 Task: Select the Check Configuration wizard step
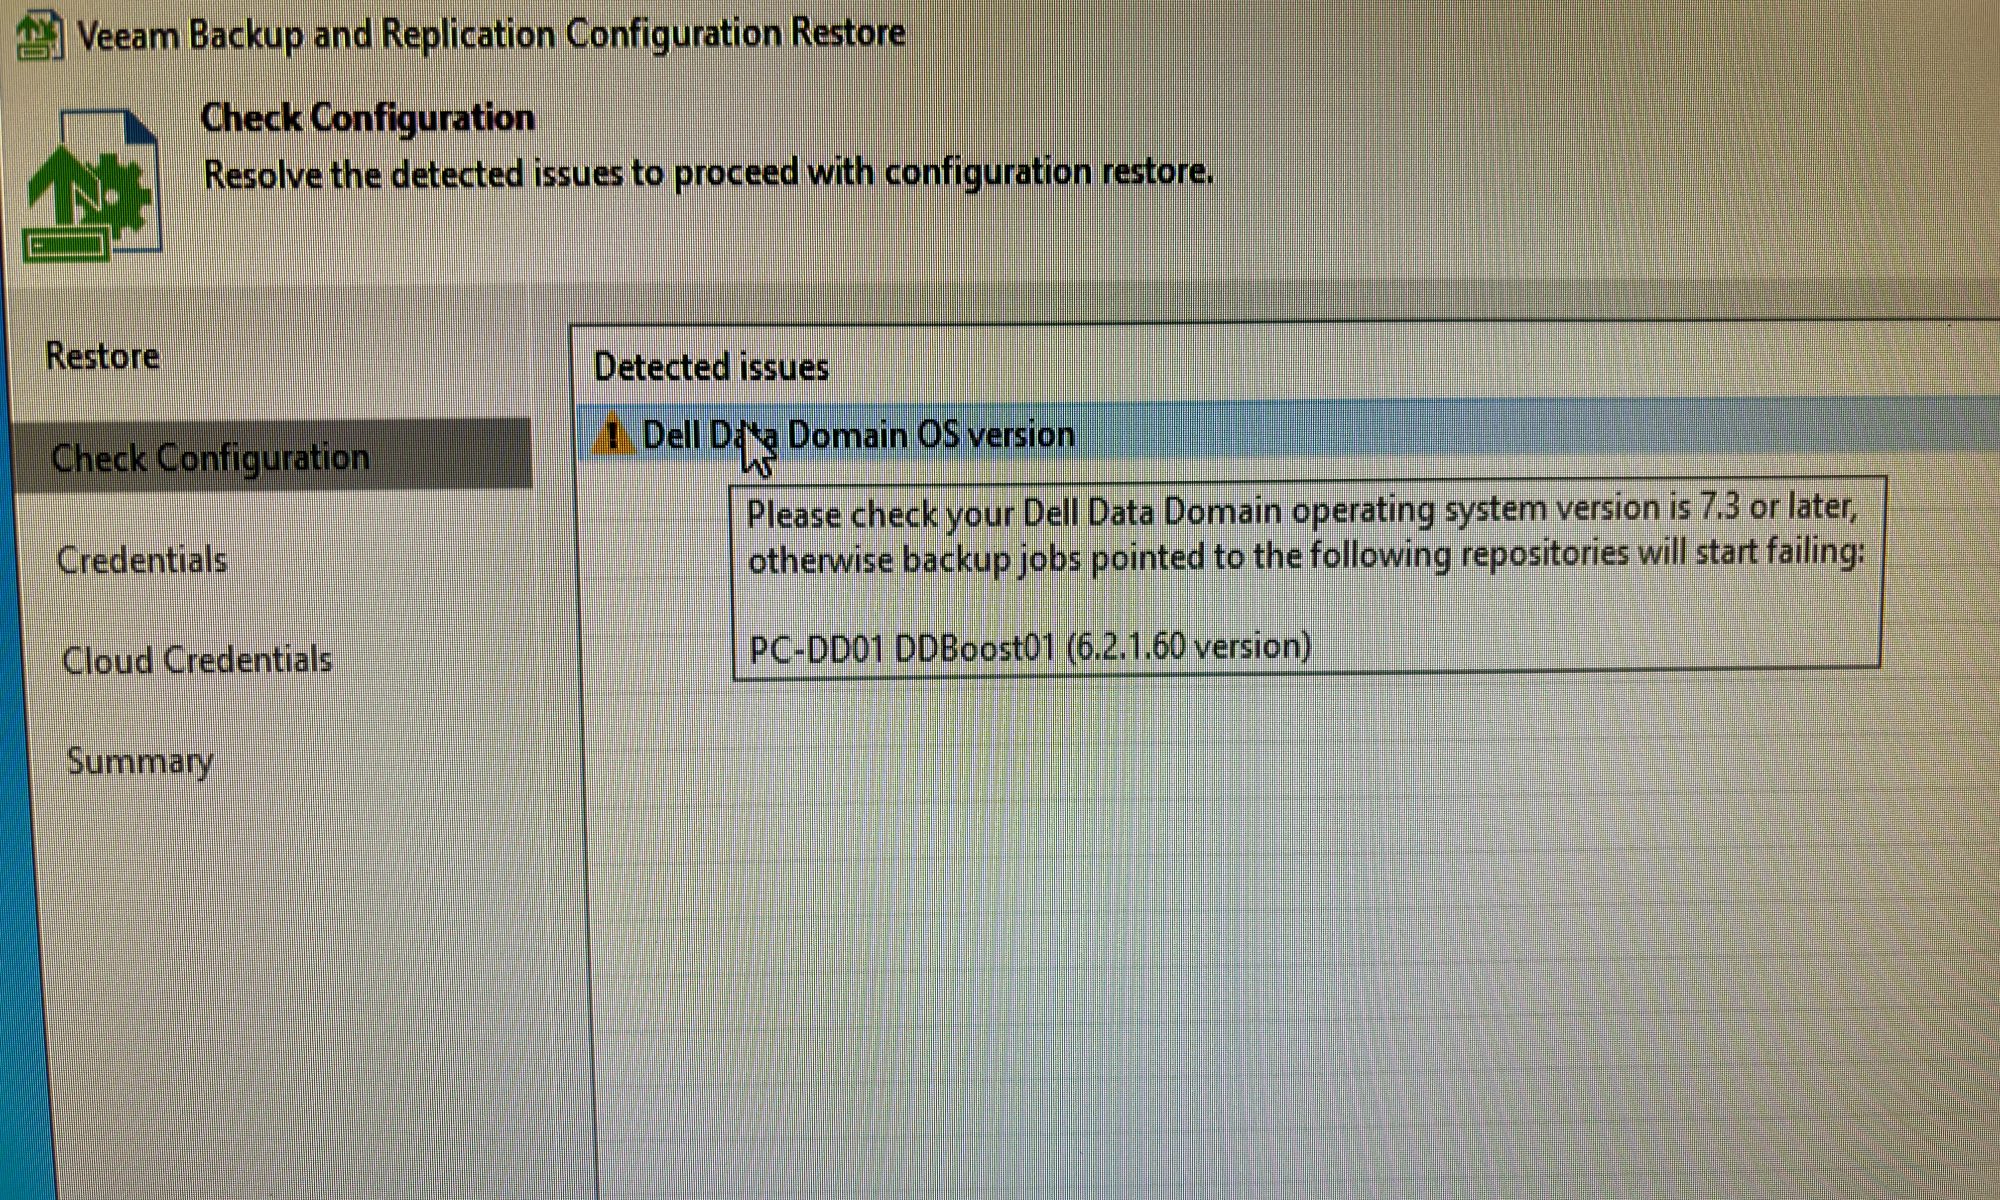[273, 456]
